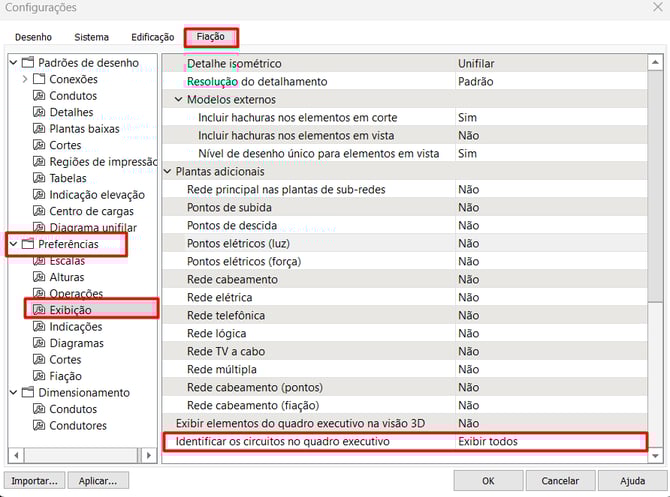Select the Diagramas icon under Preferências

tap(40, 343)
